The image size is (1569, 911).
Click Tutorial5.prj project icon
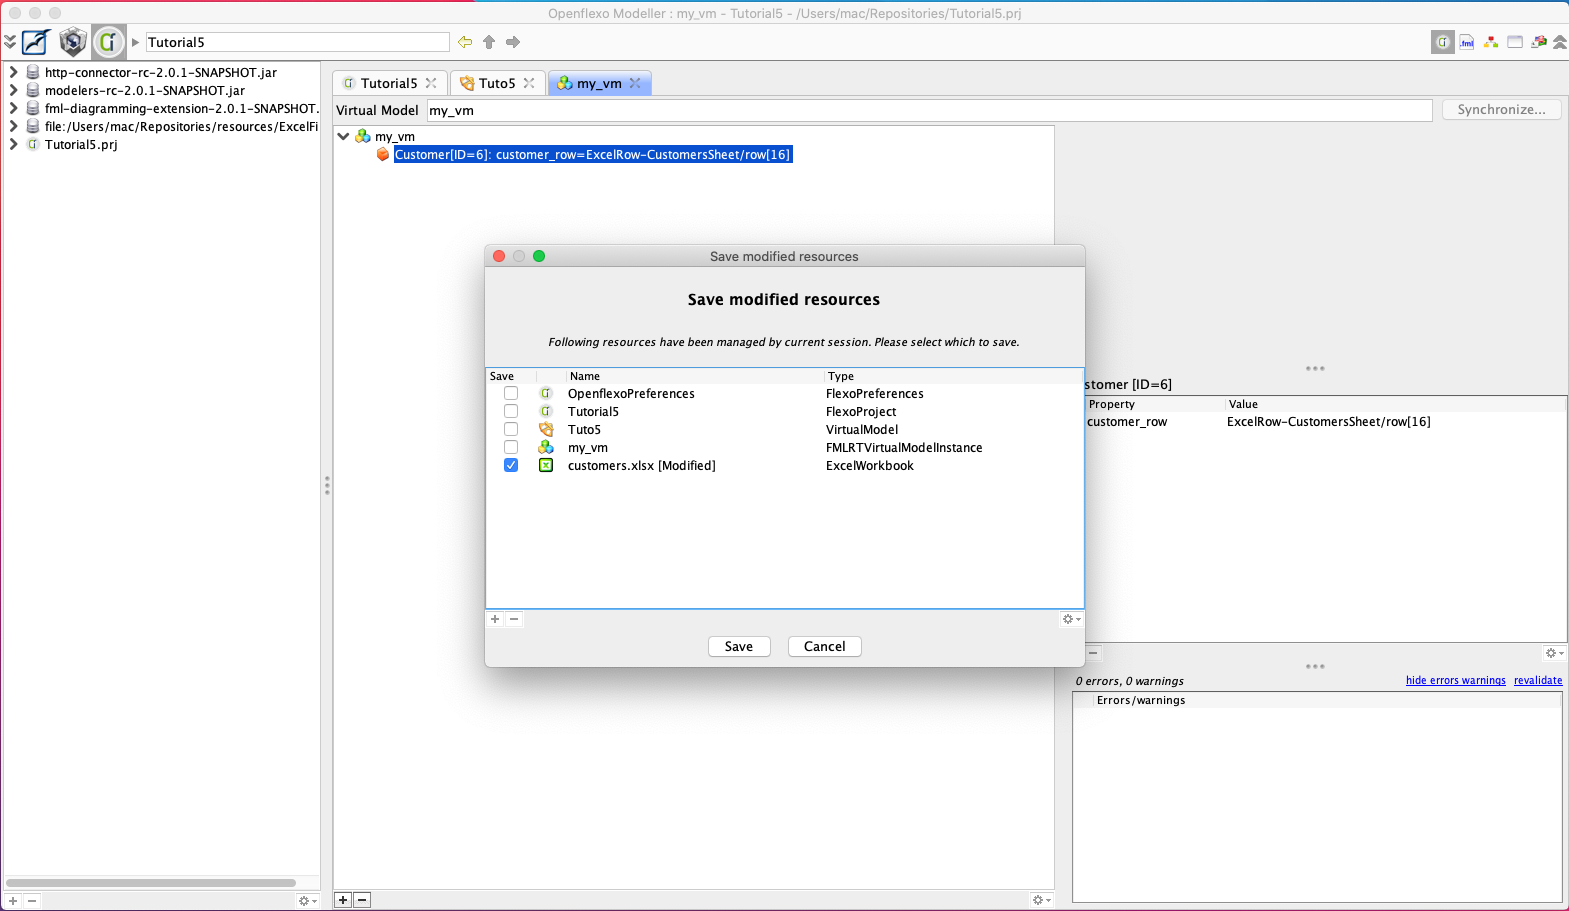click(33, 144)
